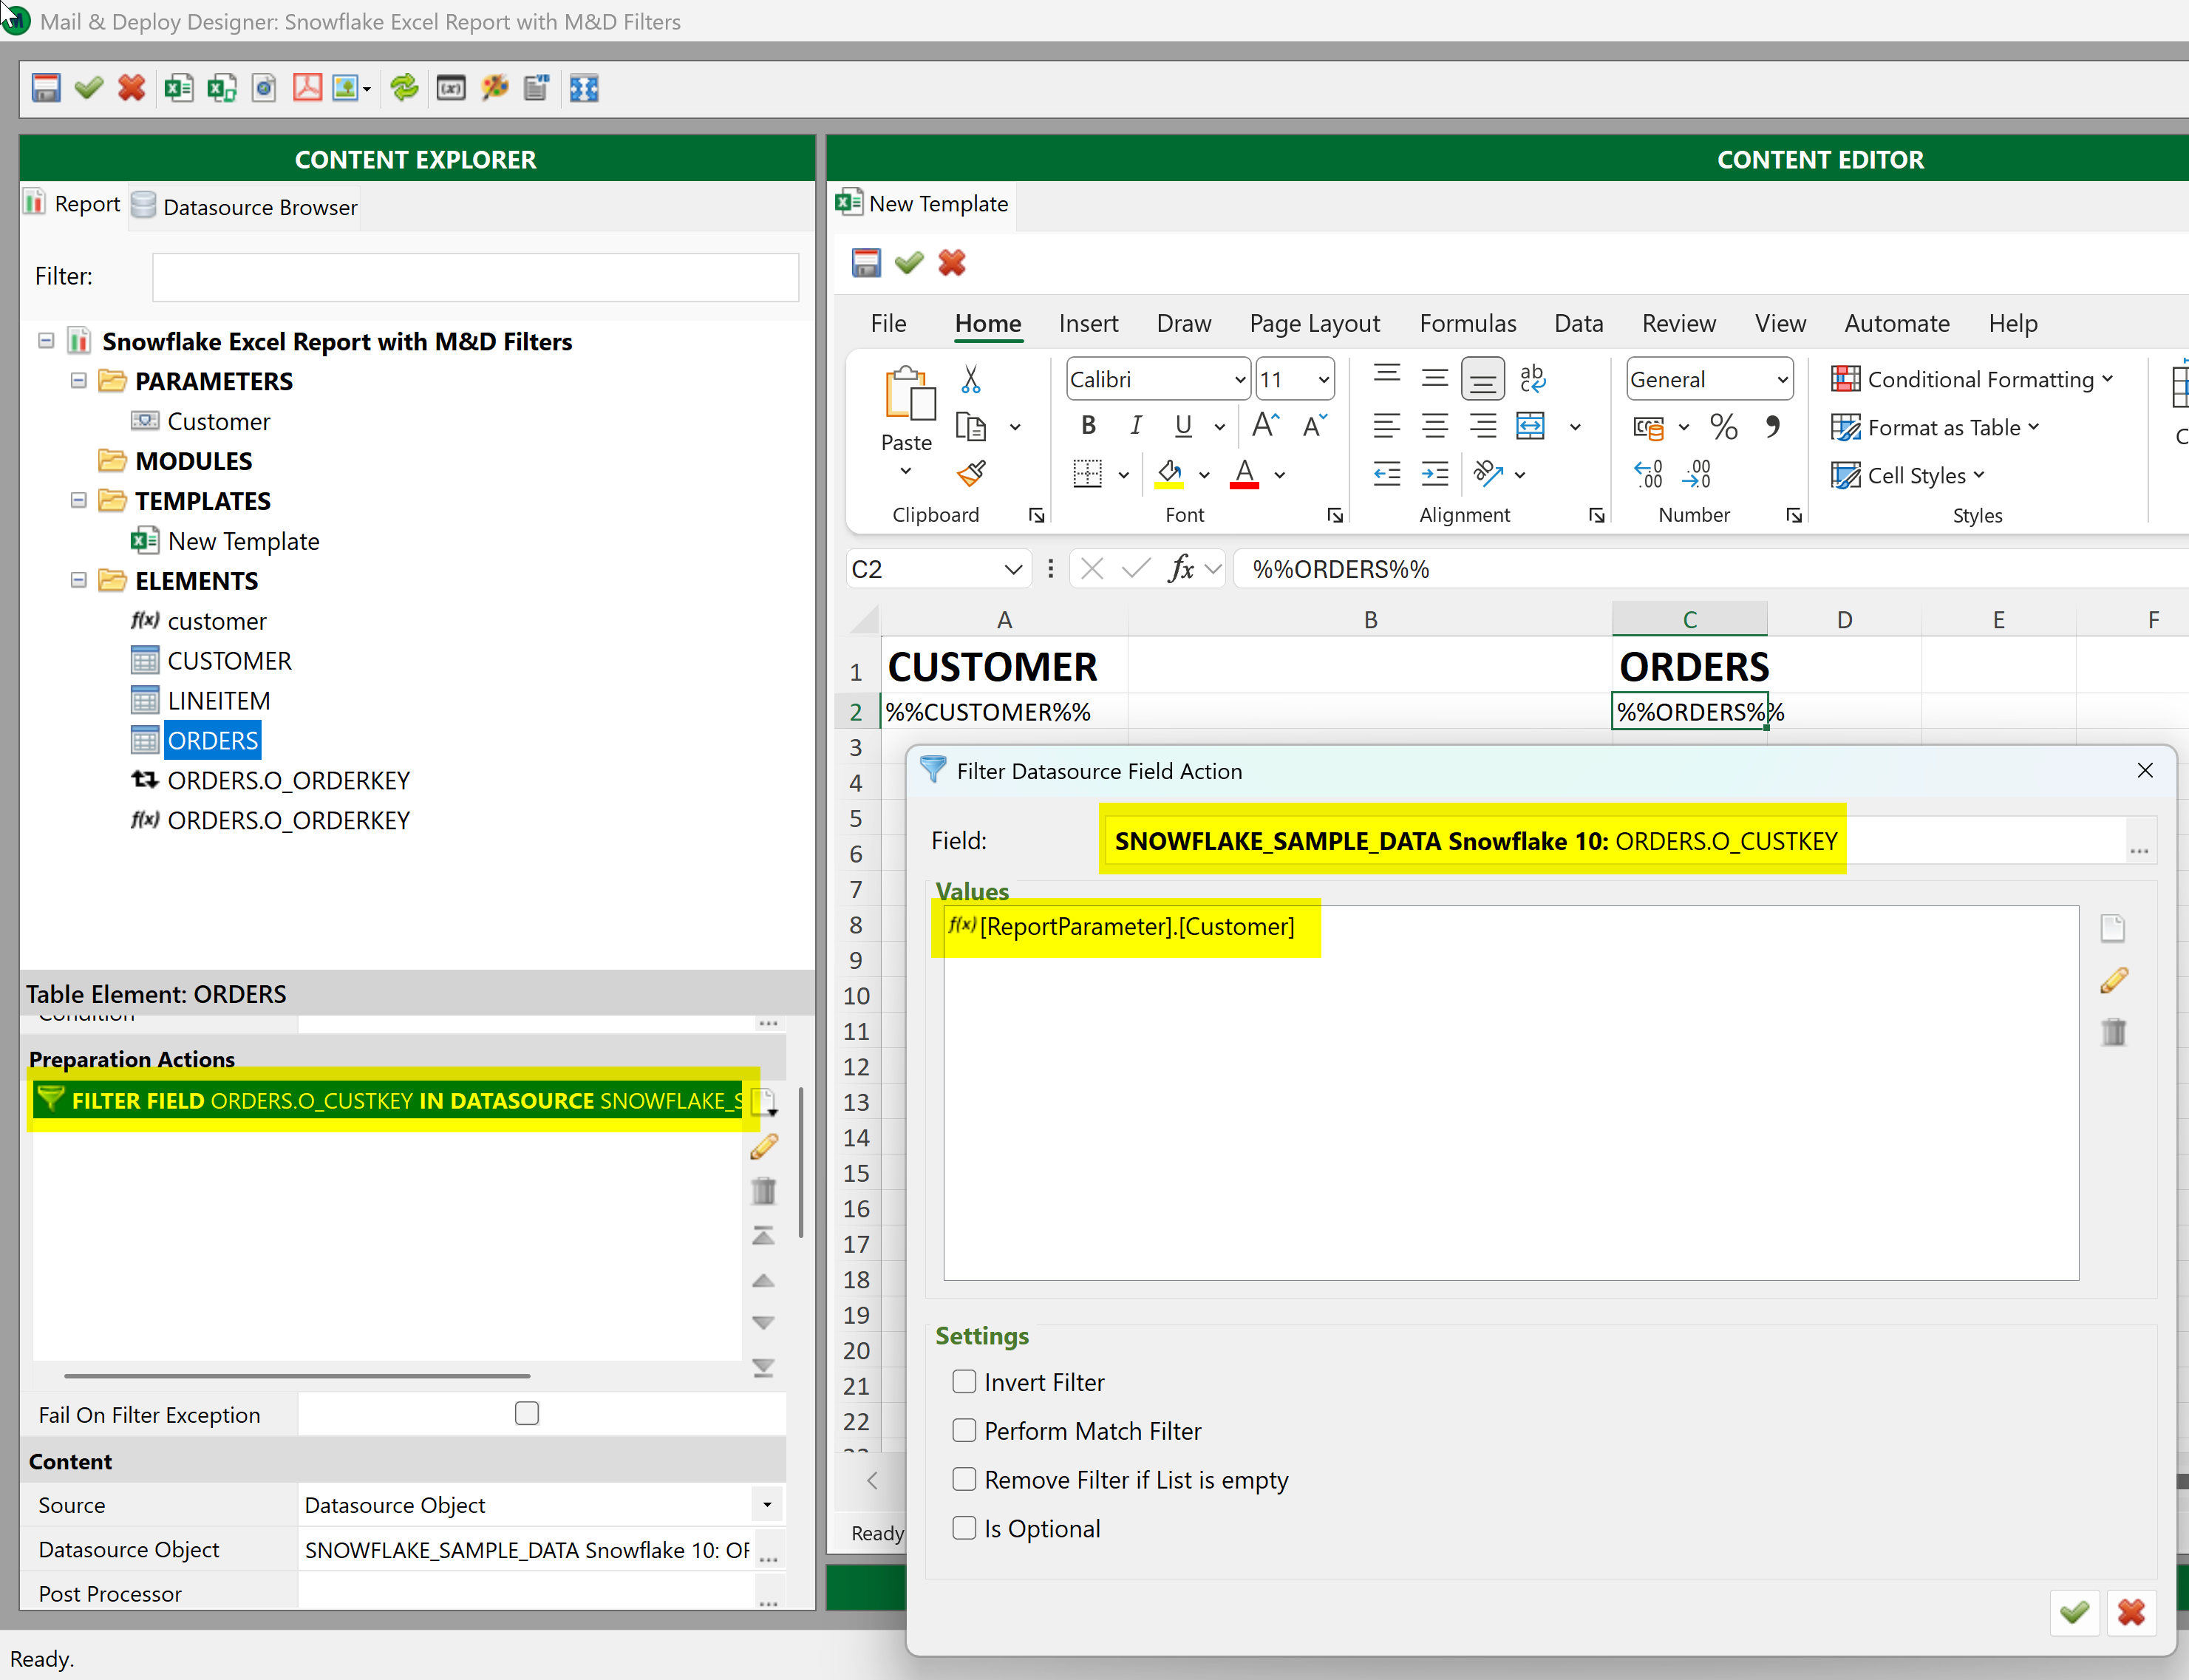Click the main toolbar Save icon
The width and height of the screenshot is (2189, 1680).
pyautogui.click(x=46, y=88)
